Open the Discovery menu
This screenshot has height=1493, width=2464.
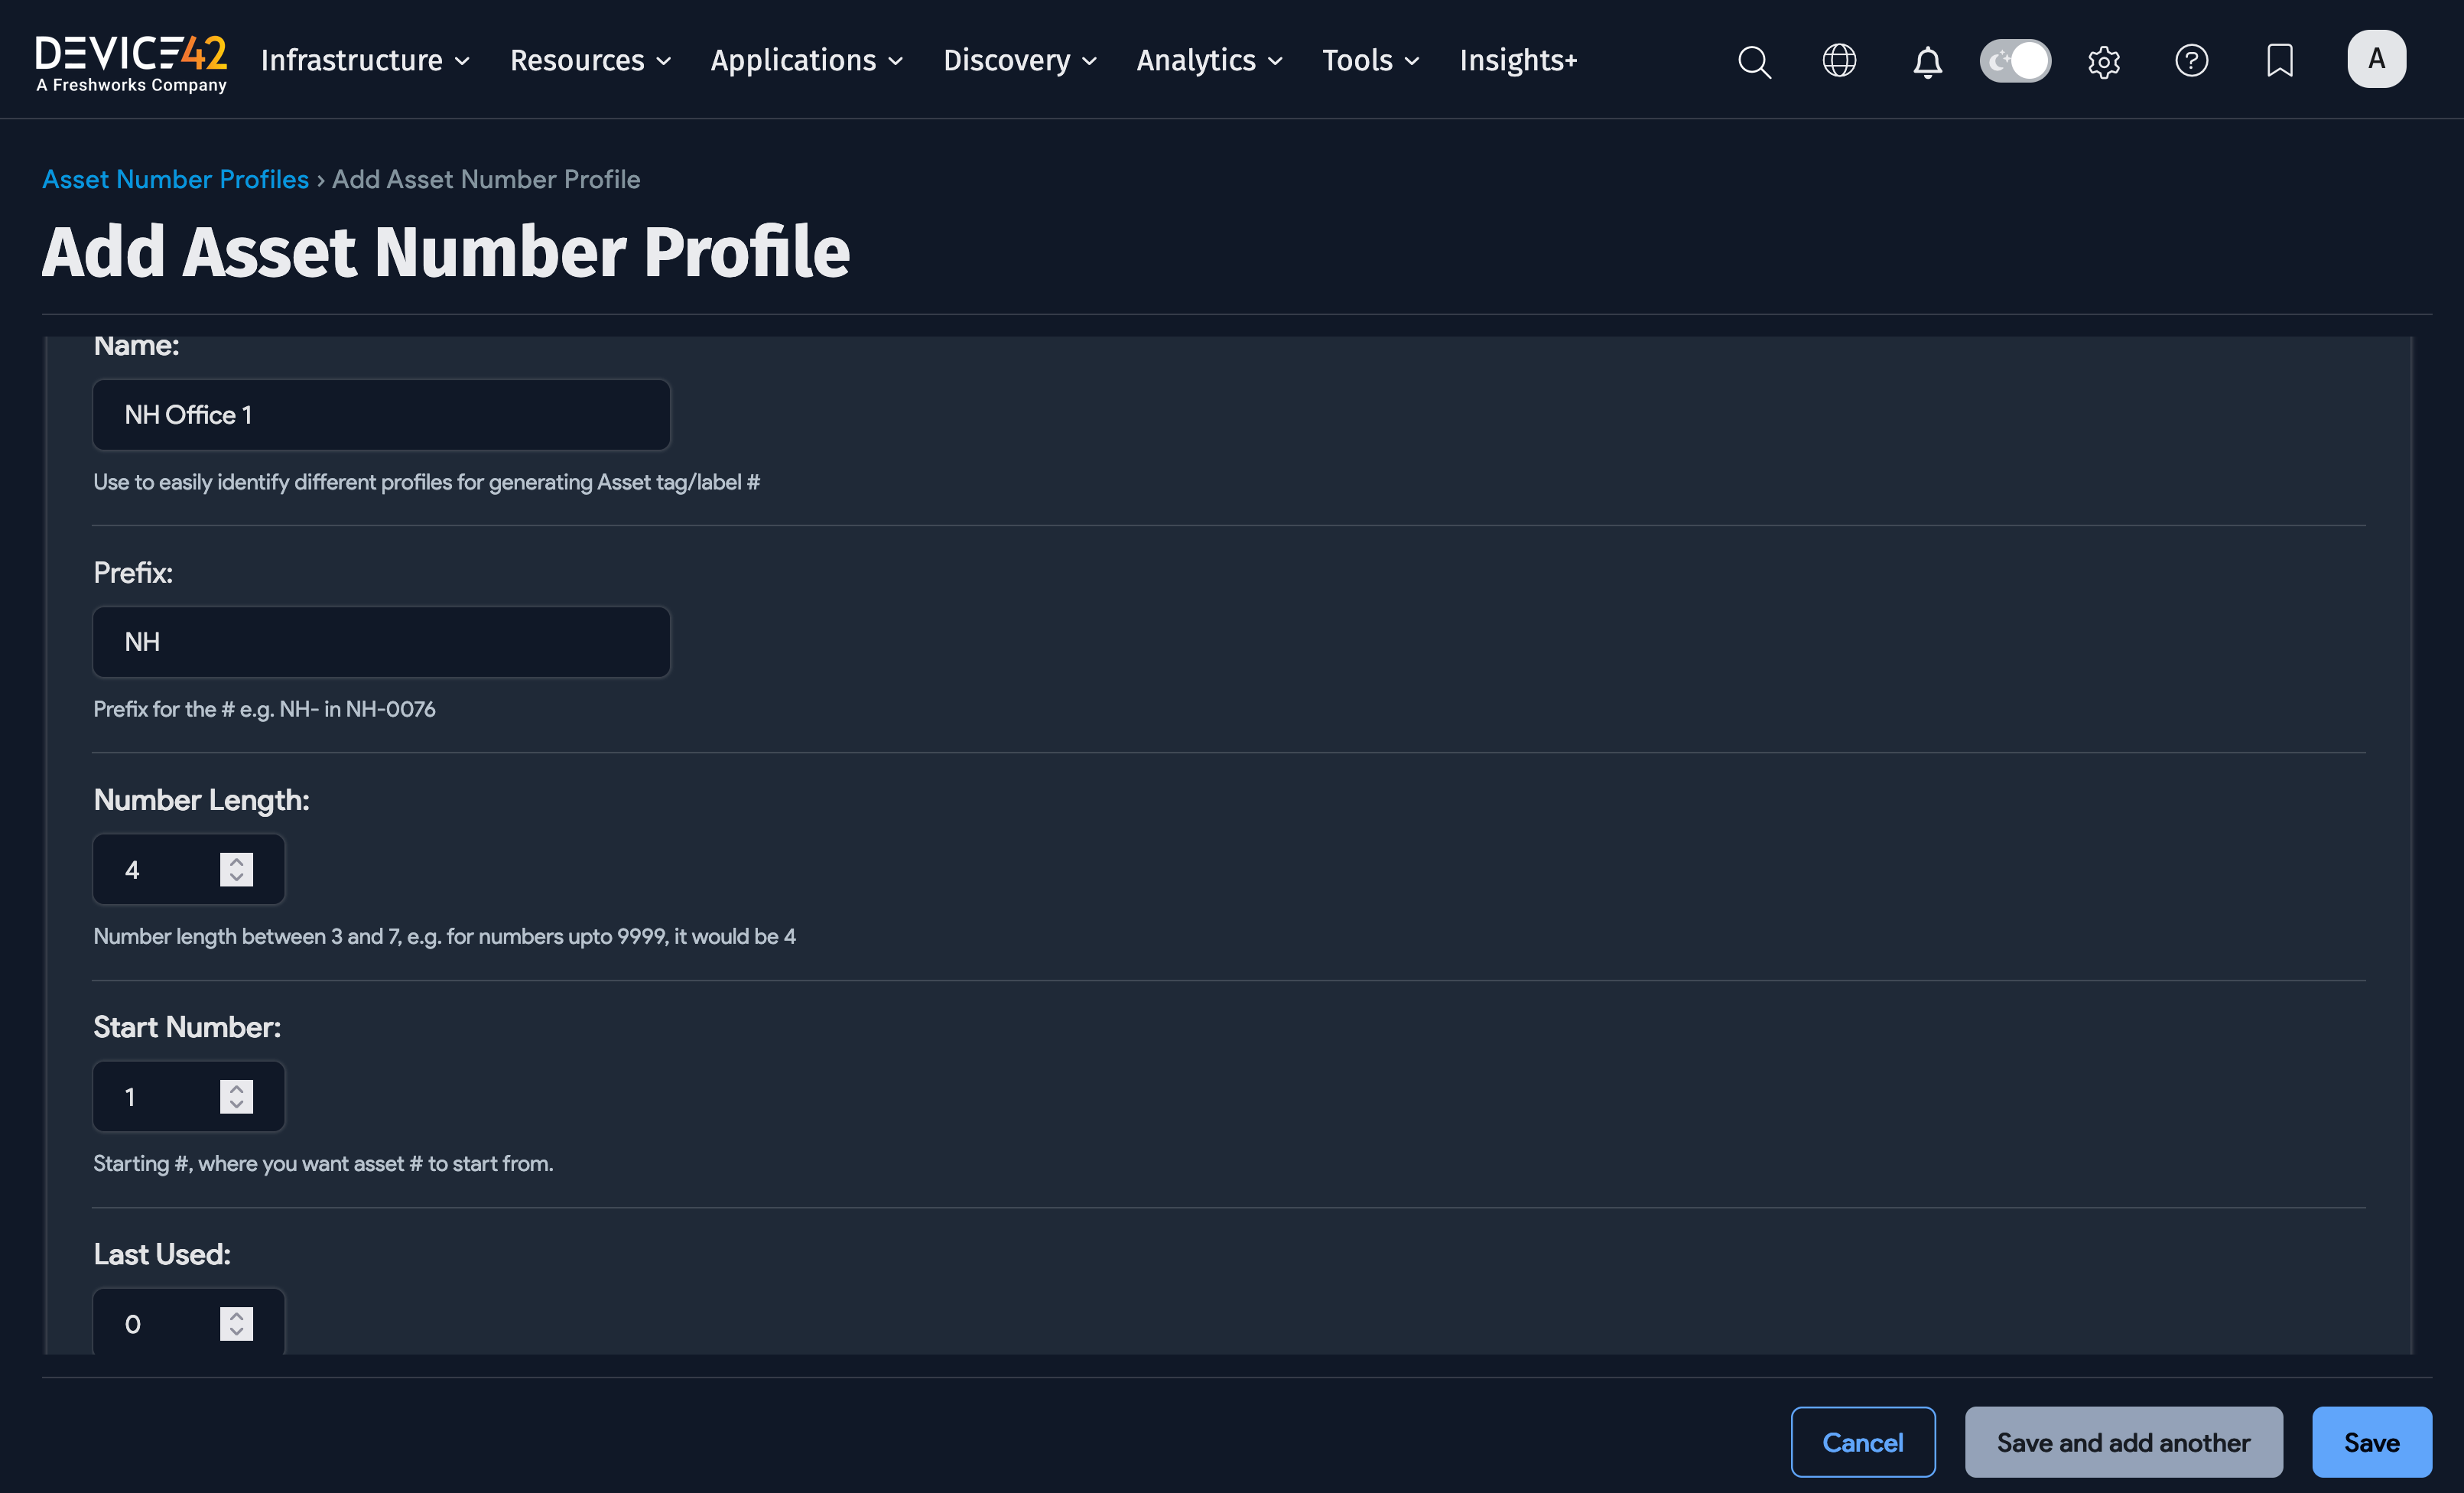tap(1018, 60)
